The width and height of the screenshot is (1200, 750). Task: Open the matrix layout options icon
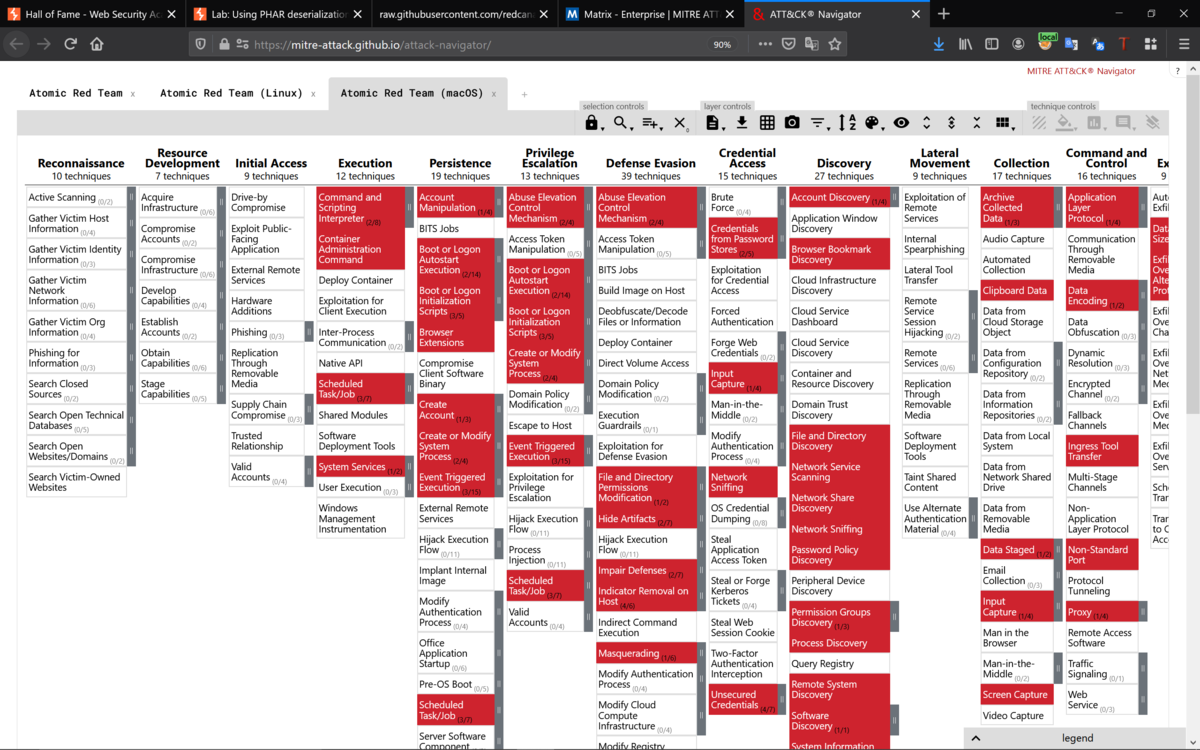tap(1003, 123)
